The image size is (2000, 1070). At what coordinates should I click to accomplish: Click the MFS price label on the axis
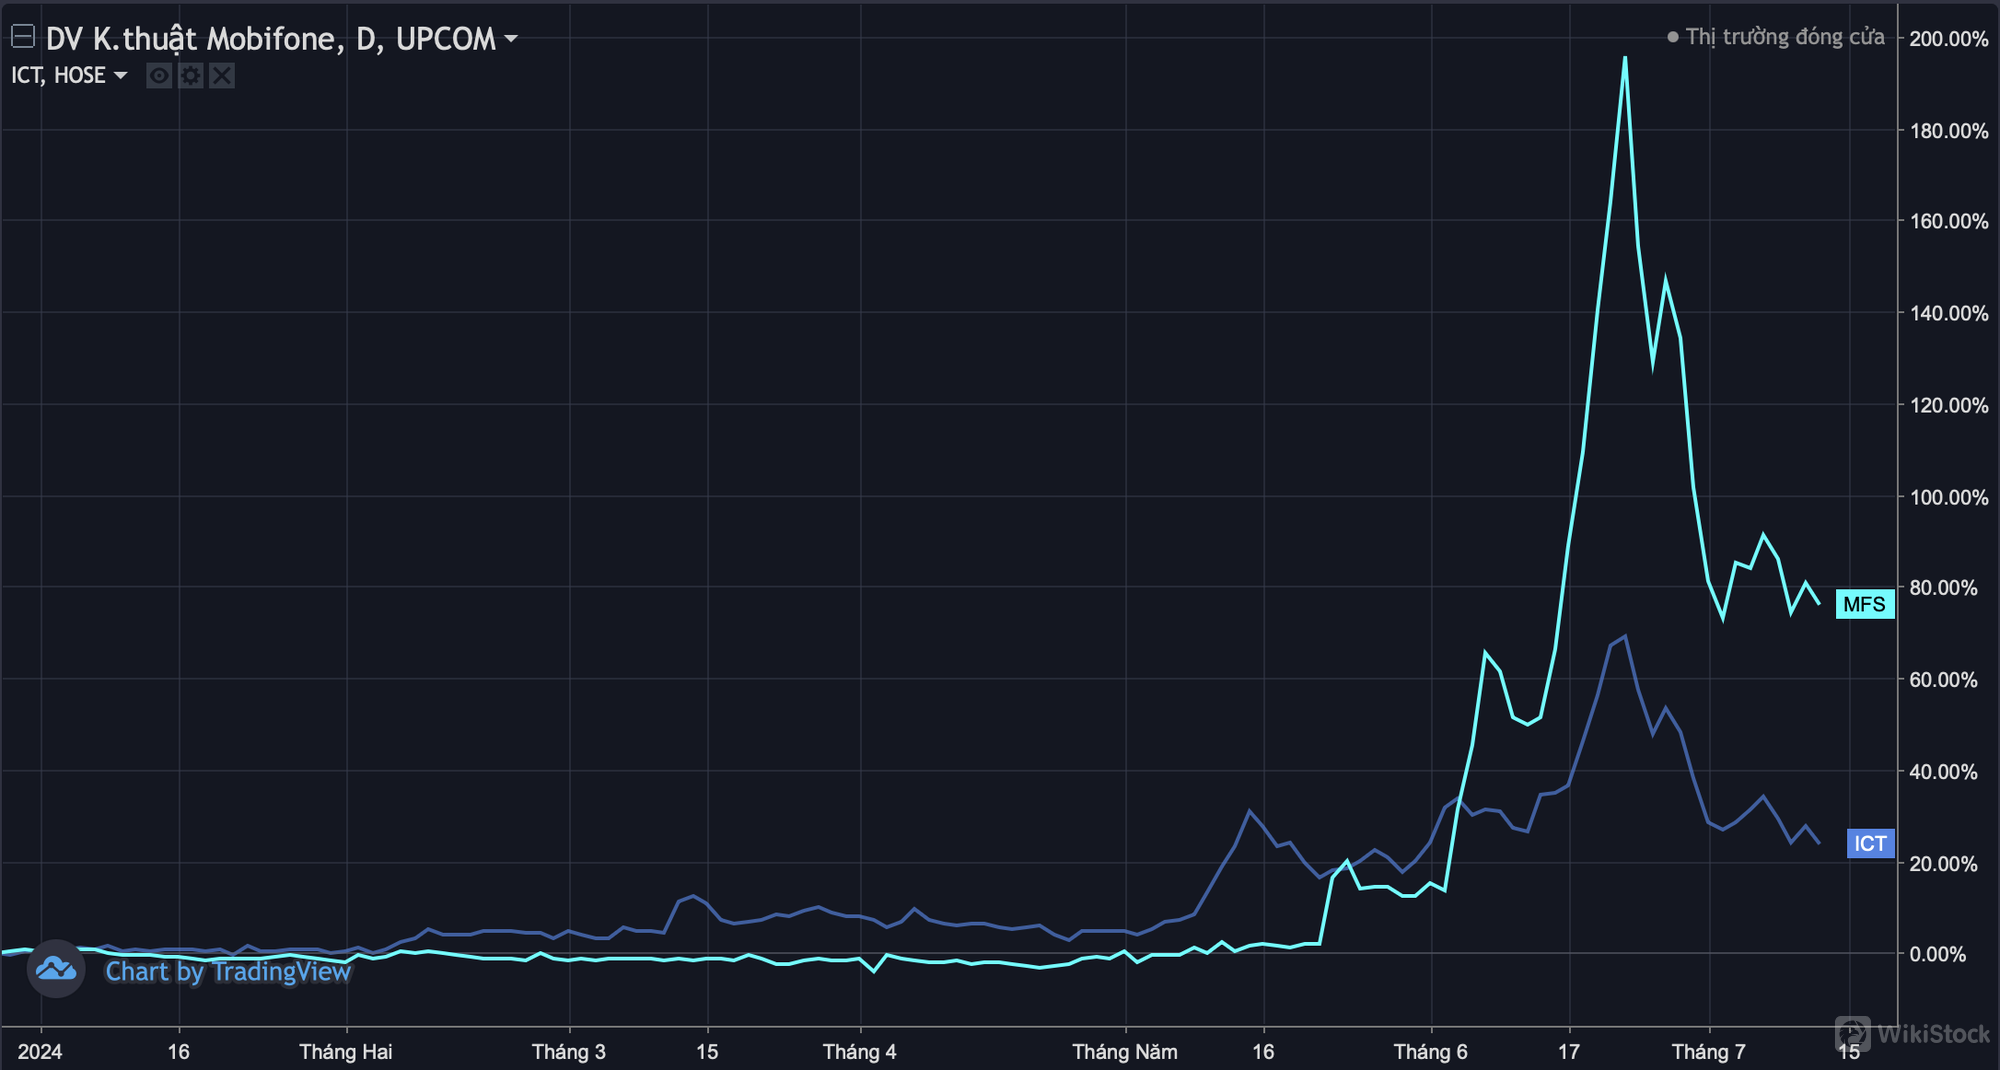tap(1864, 604)
